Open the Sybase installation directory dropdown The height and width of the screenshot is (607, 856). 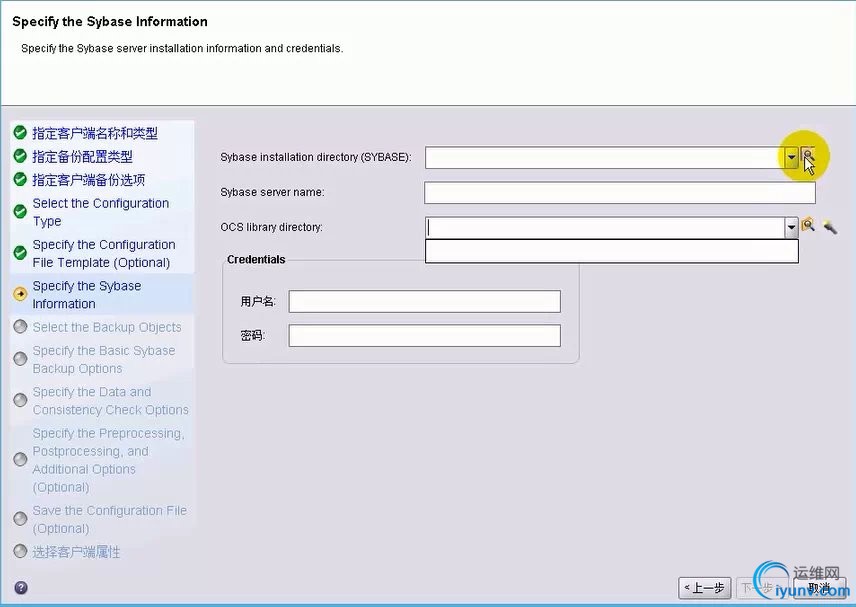(x=791, y=158)
